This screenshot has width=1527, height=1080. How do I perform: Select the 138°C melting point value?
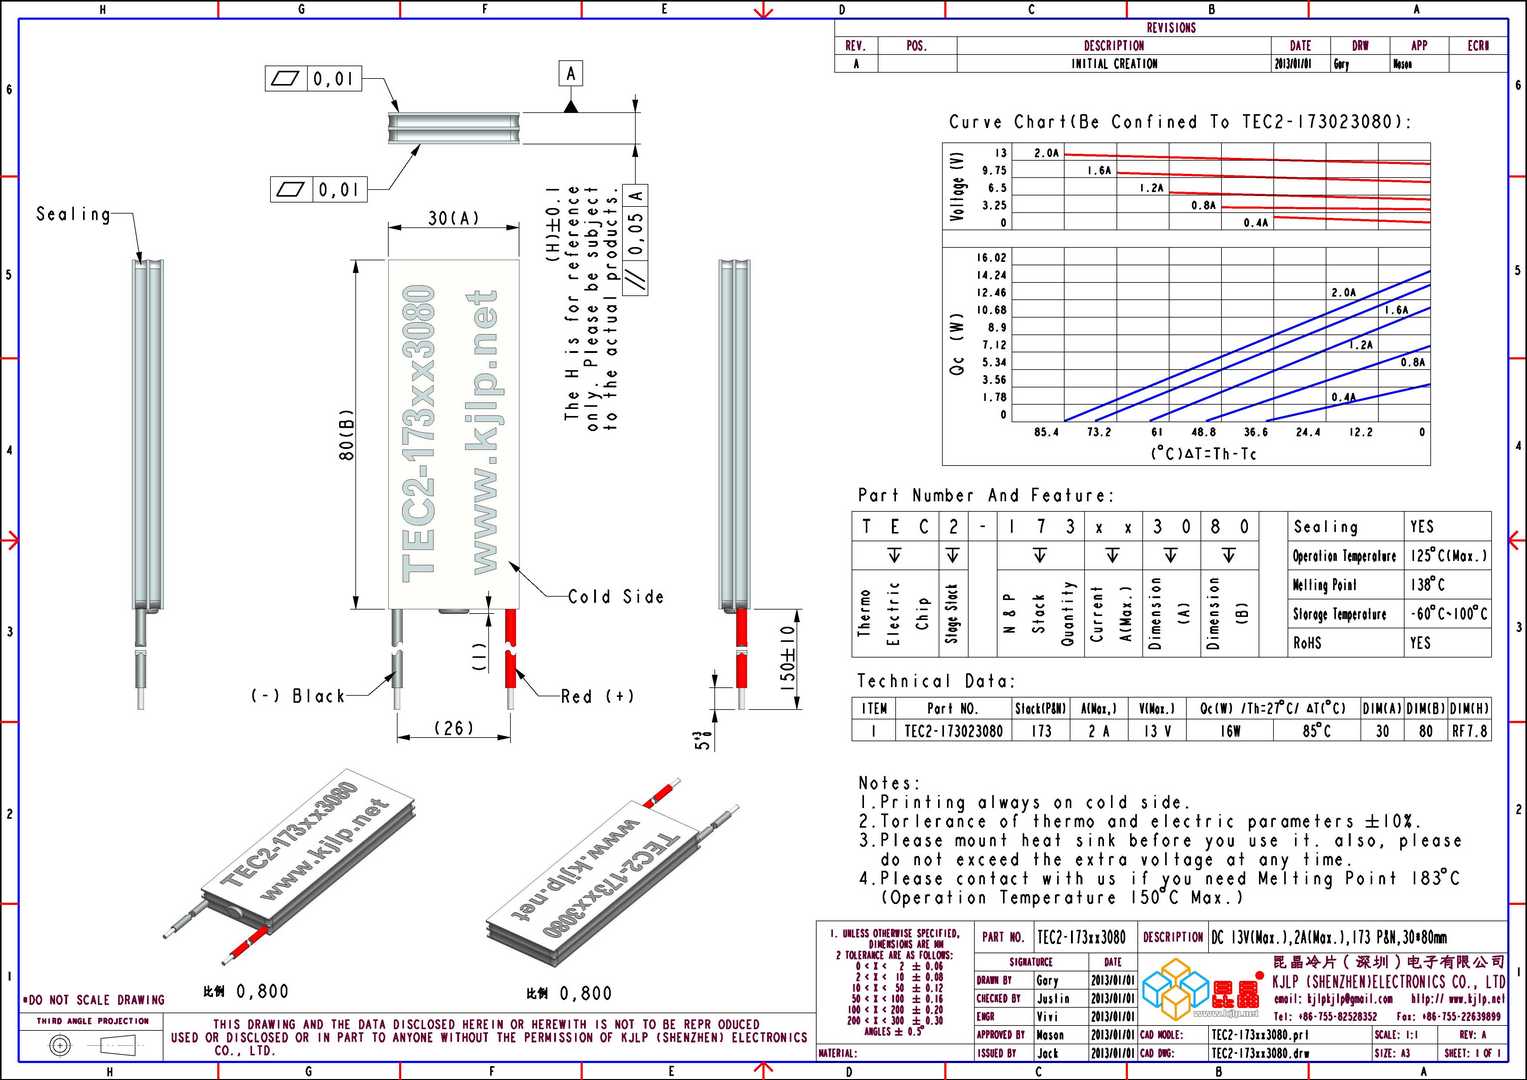click(x=1427, y=584)
